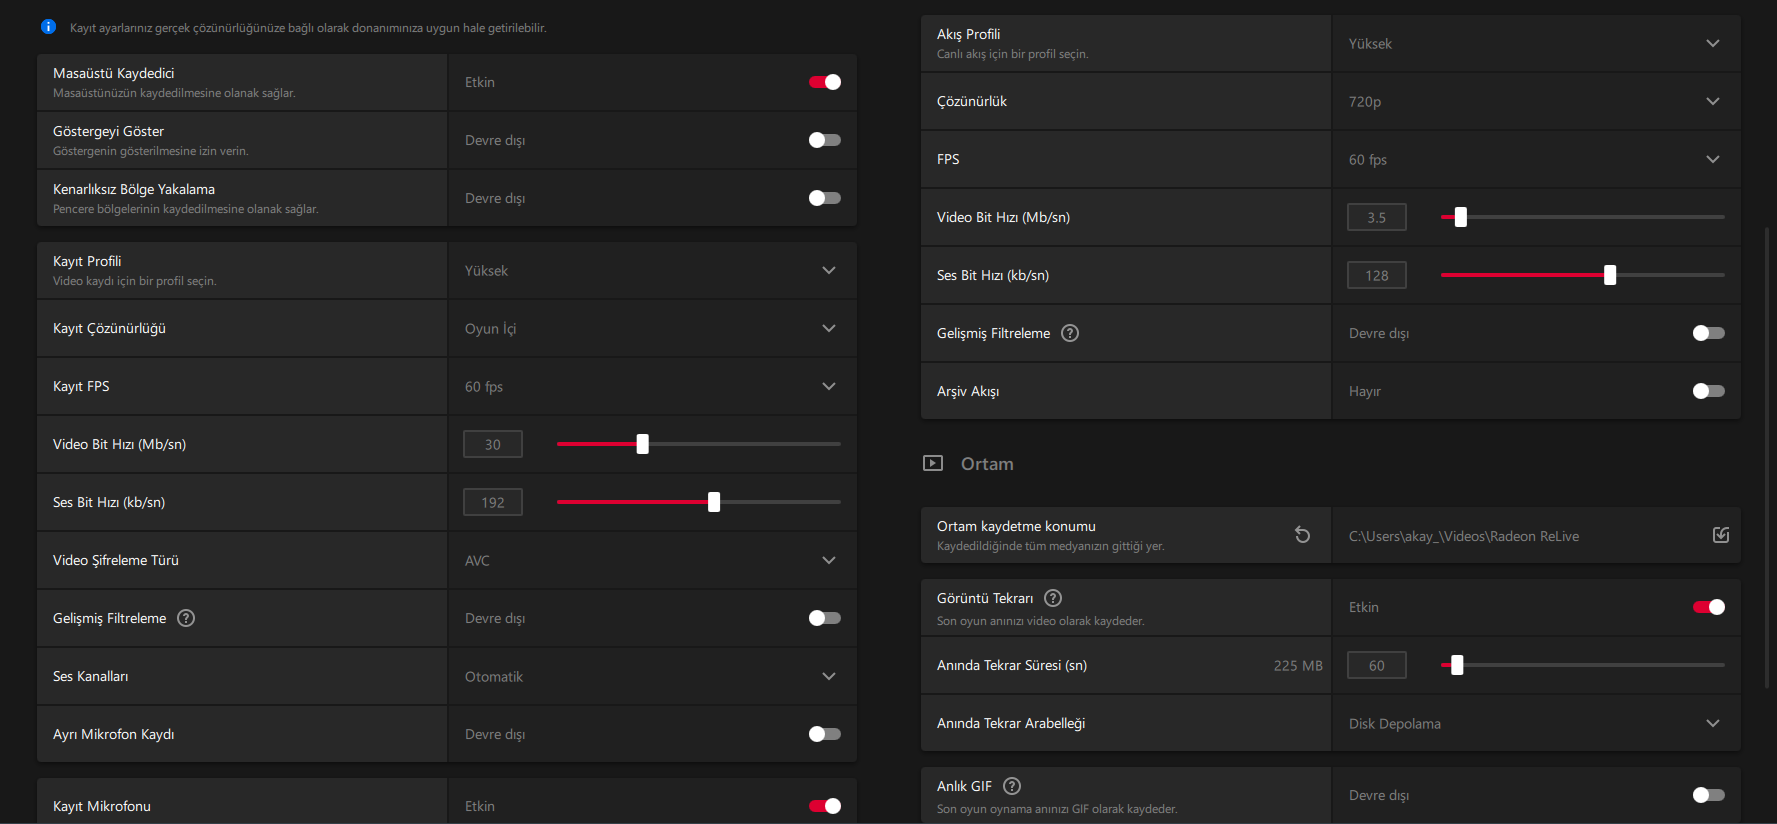Screen dimensions: 1777x824
Task: Click the 225 MB size value
Action: (x=1298, y=666)
